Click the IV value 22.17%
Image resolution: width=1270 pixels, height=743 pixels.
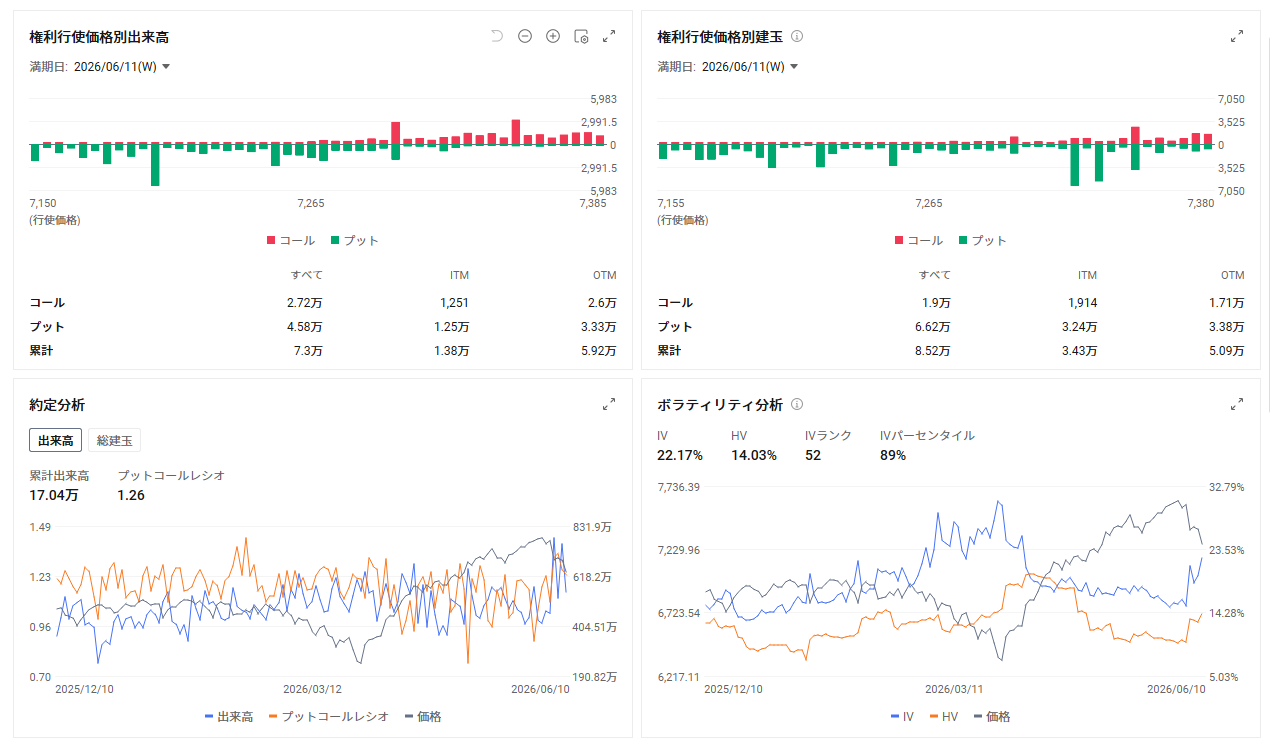coord(680,455)
